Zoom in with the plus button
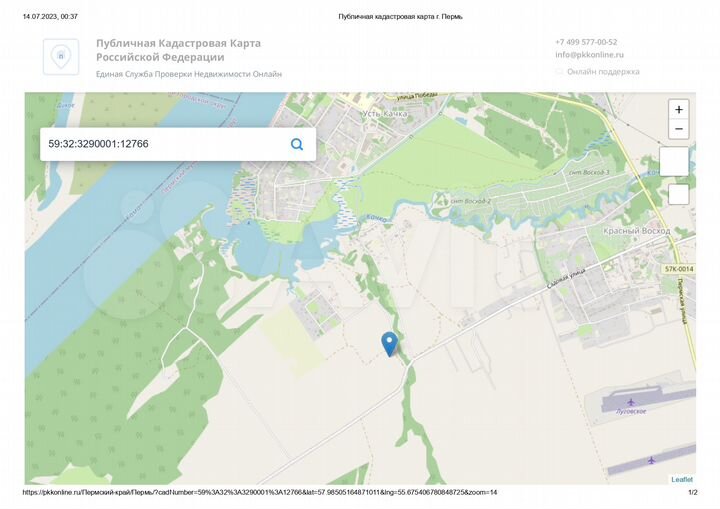 (679, 110)
